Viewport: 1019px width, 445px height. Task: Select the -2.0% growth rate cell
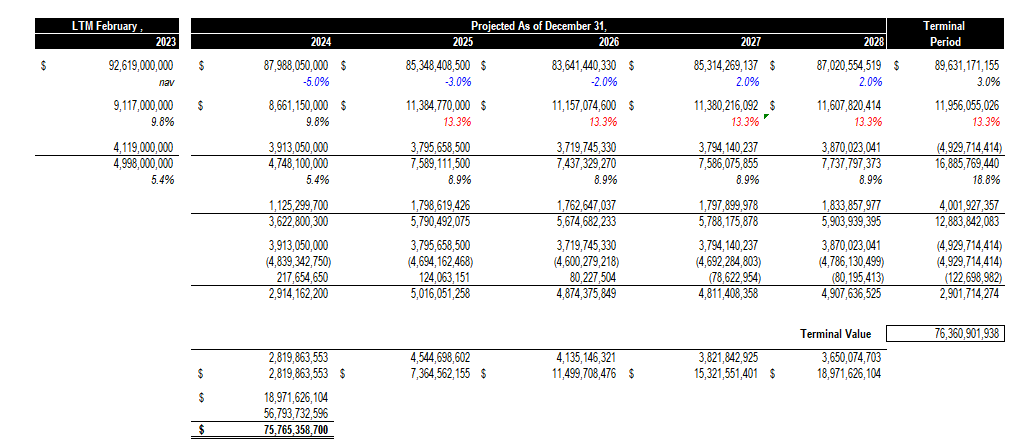[604, 83]
